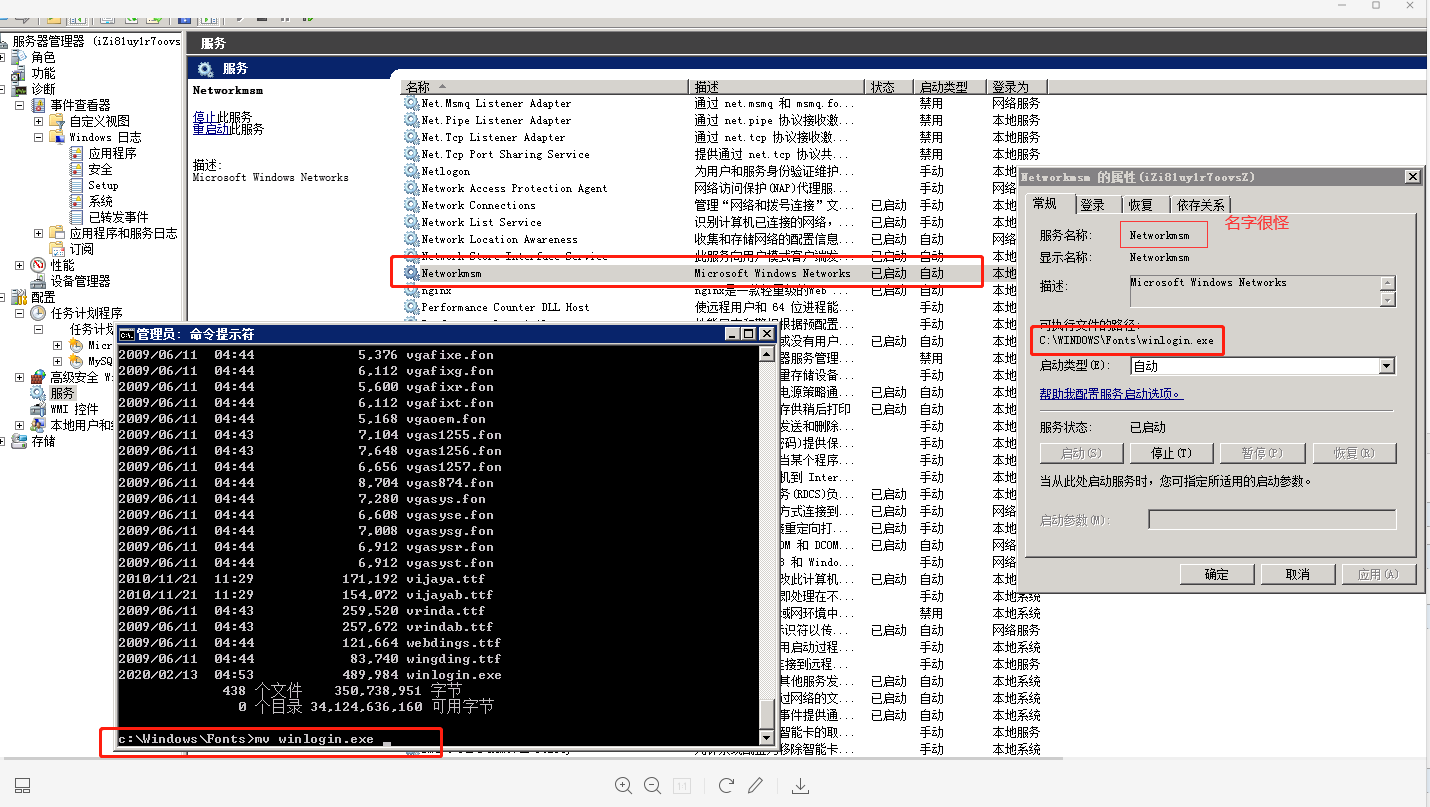Click the 性能 performance icon
Image resolution: width=1430 pixels, height=807 pixels.
click(39, 265)
